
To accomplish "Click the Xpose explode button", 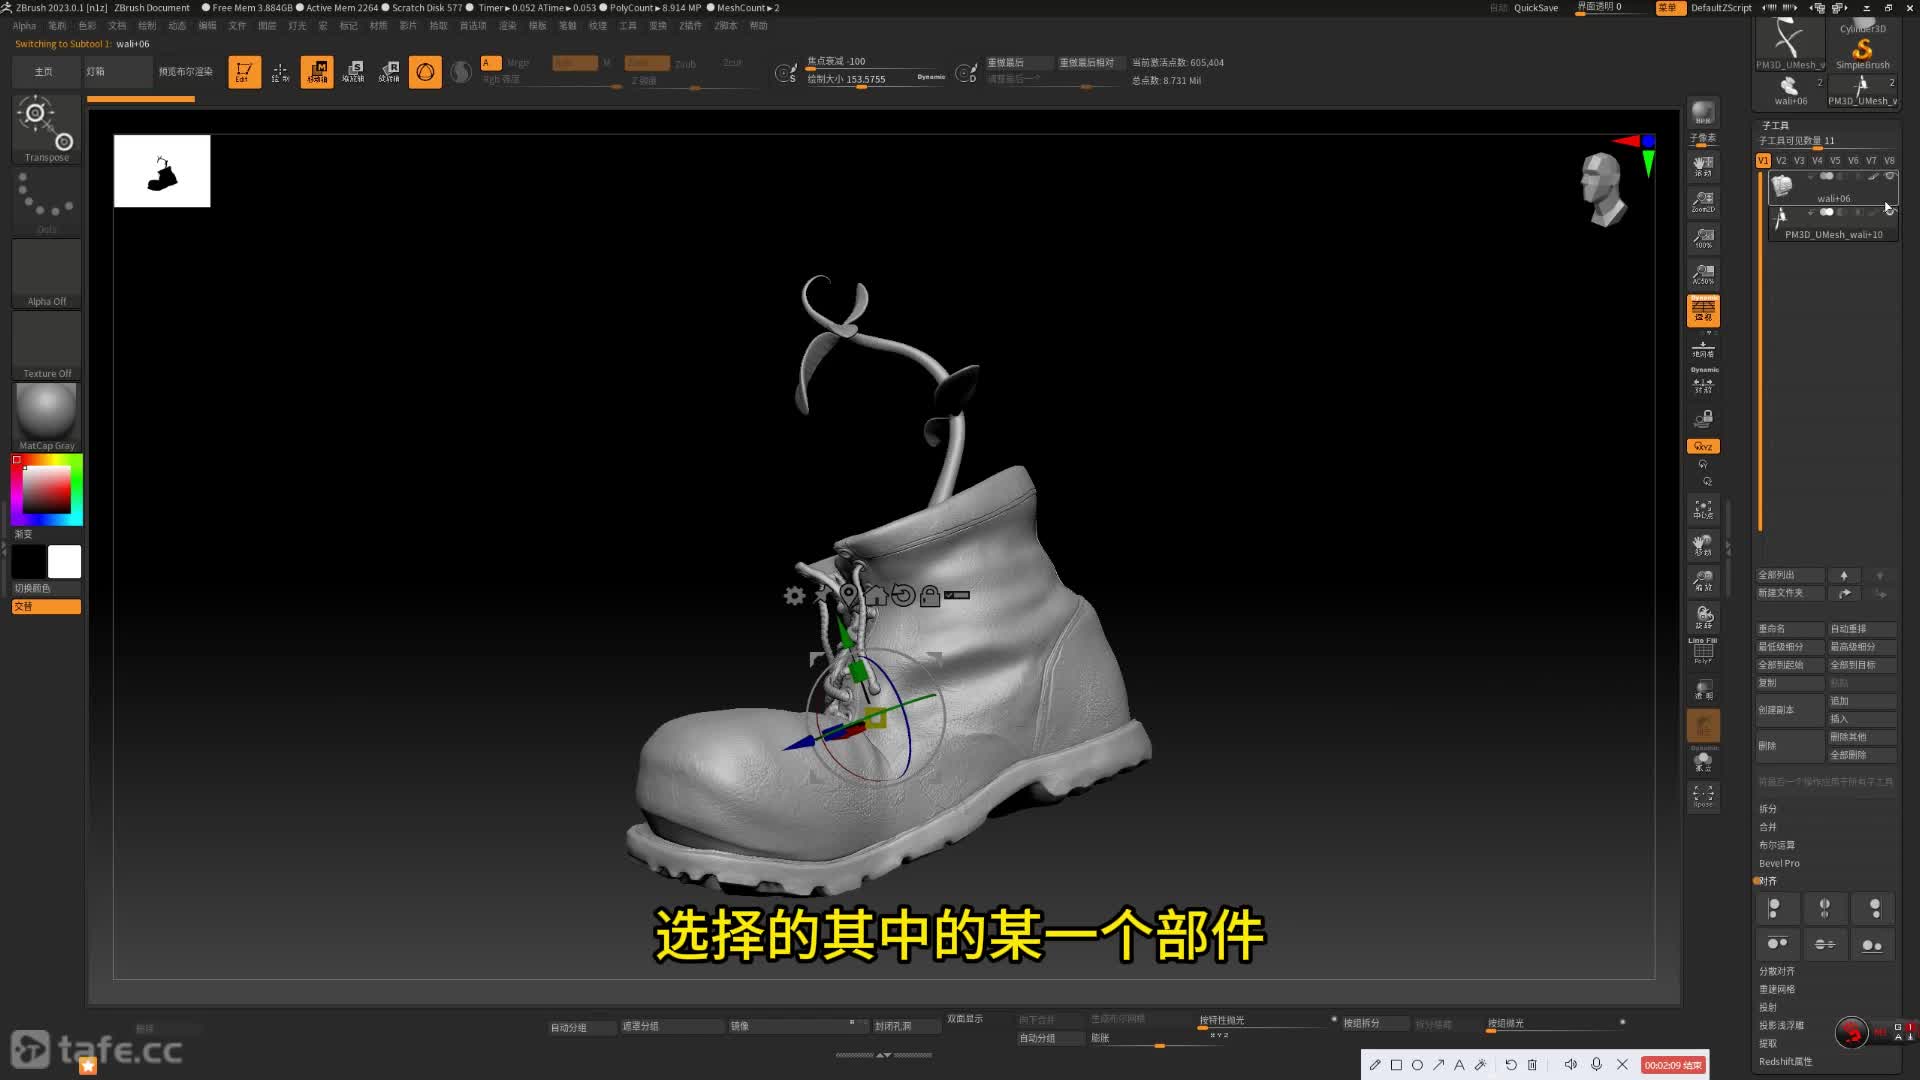I will pos(1703,797).
